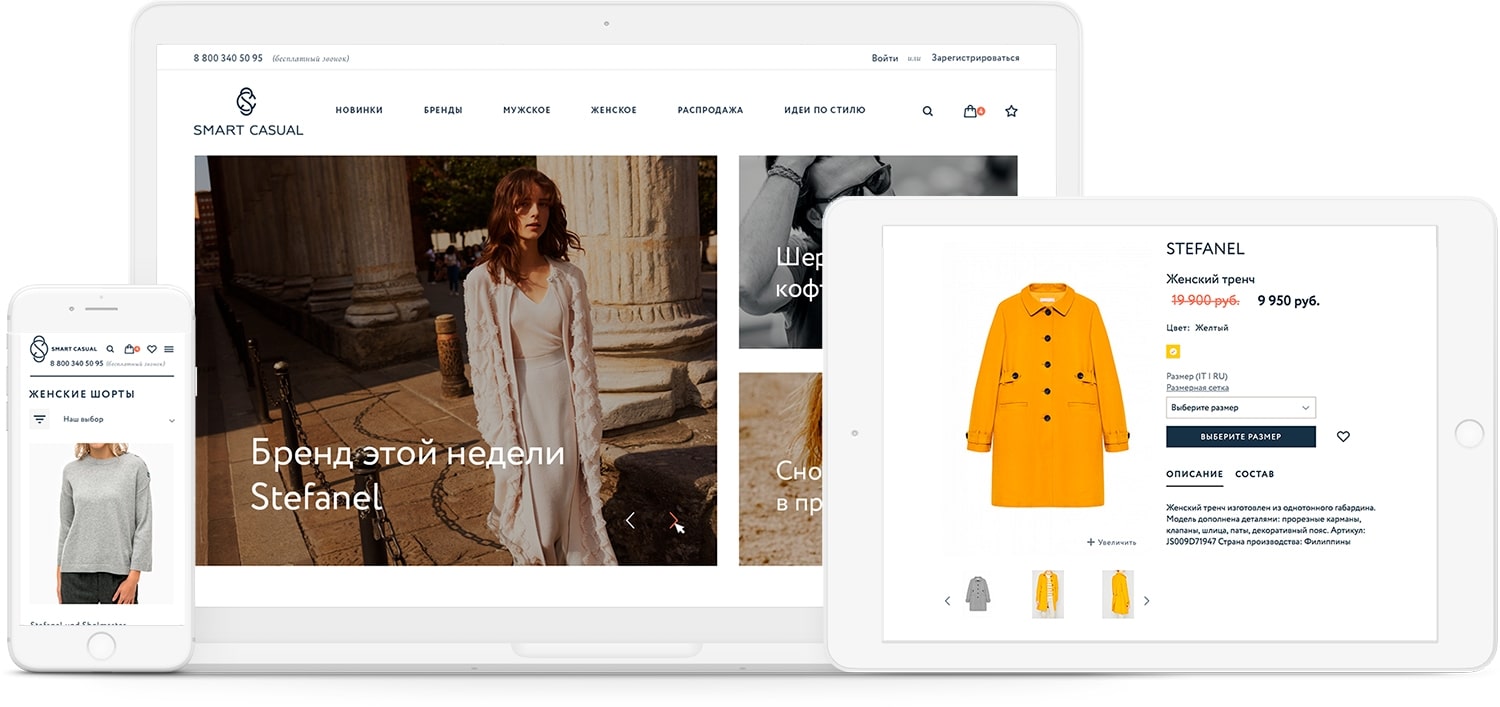The height and width of the screenshot is (707, 1500).
Task: Add trench coat to wishlist with heart icon
Action: click(1343, 437)
